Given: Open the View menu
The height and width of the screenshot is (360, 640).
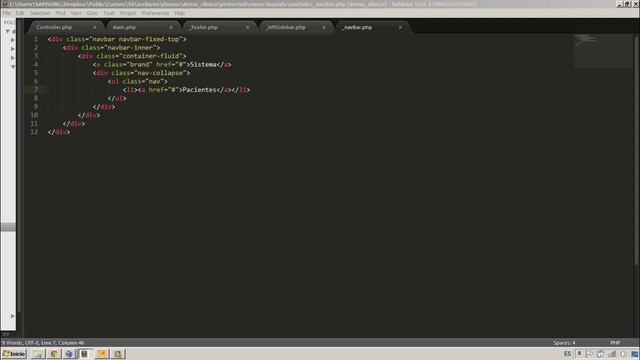Looking at the screenshot, I should [76, 13].
